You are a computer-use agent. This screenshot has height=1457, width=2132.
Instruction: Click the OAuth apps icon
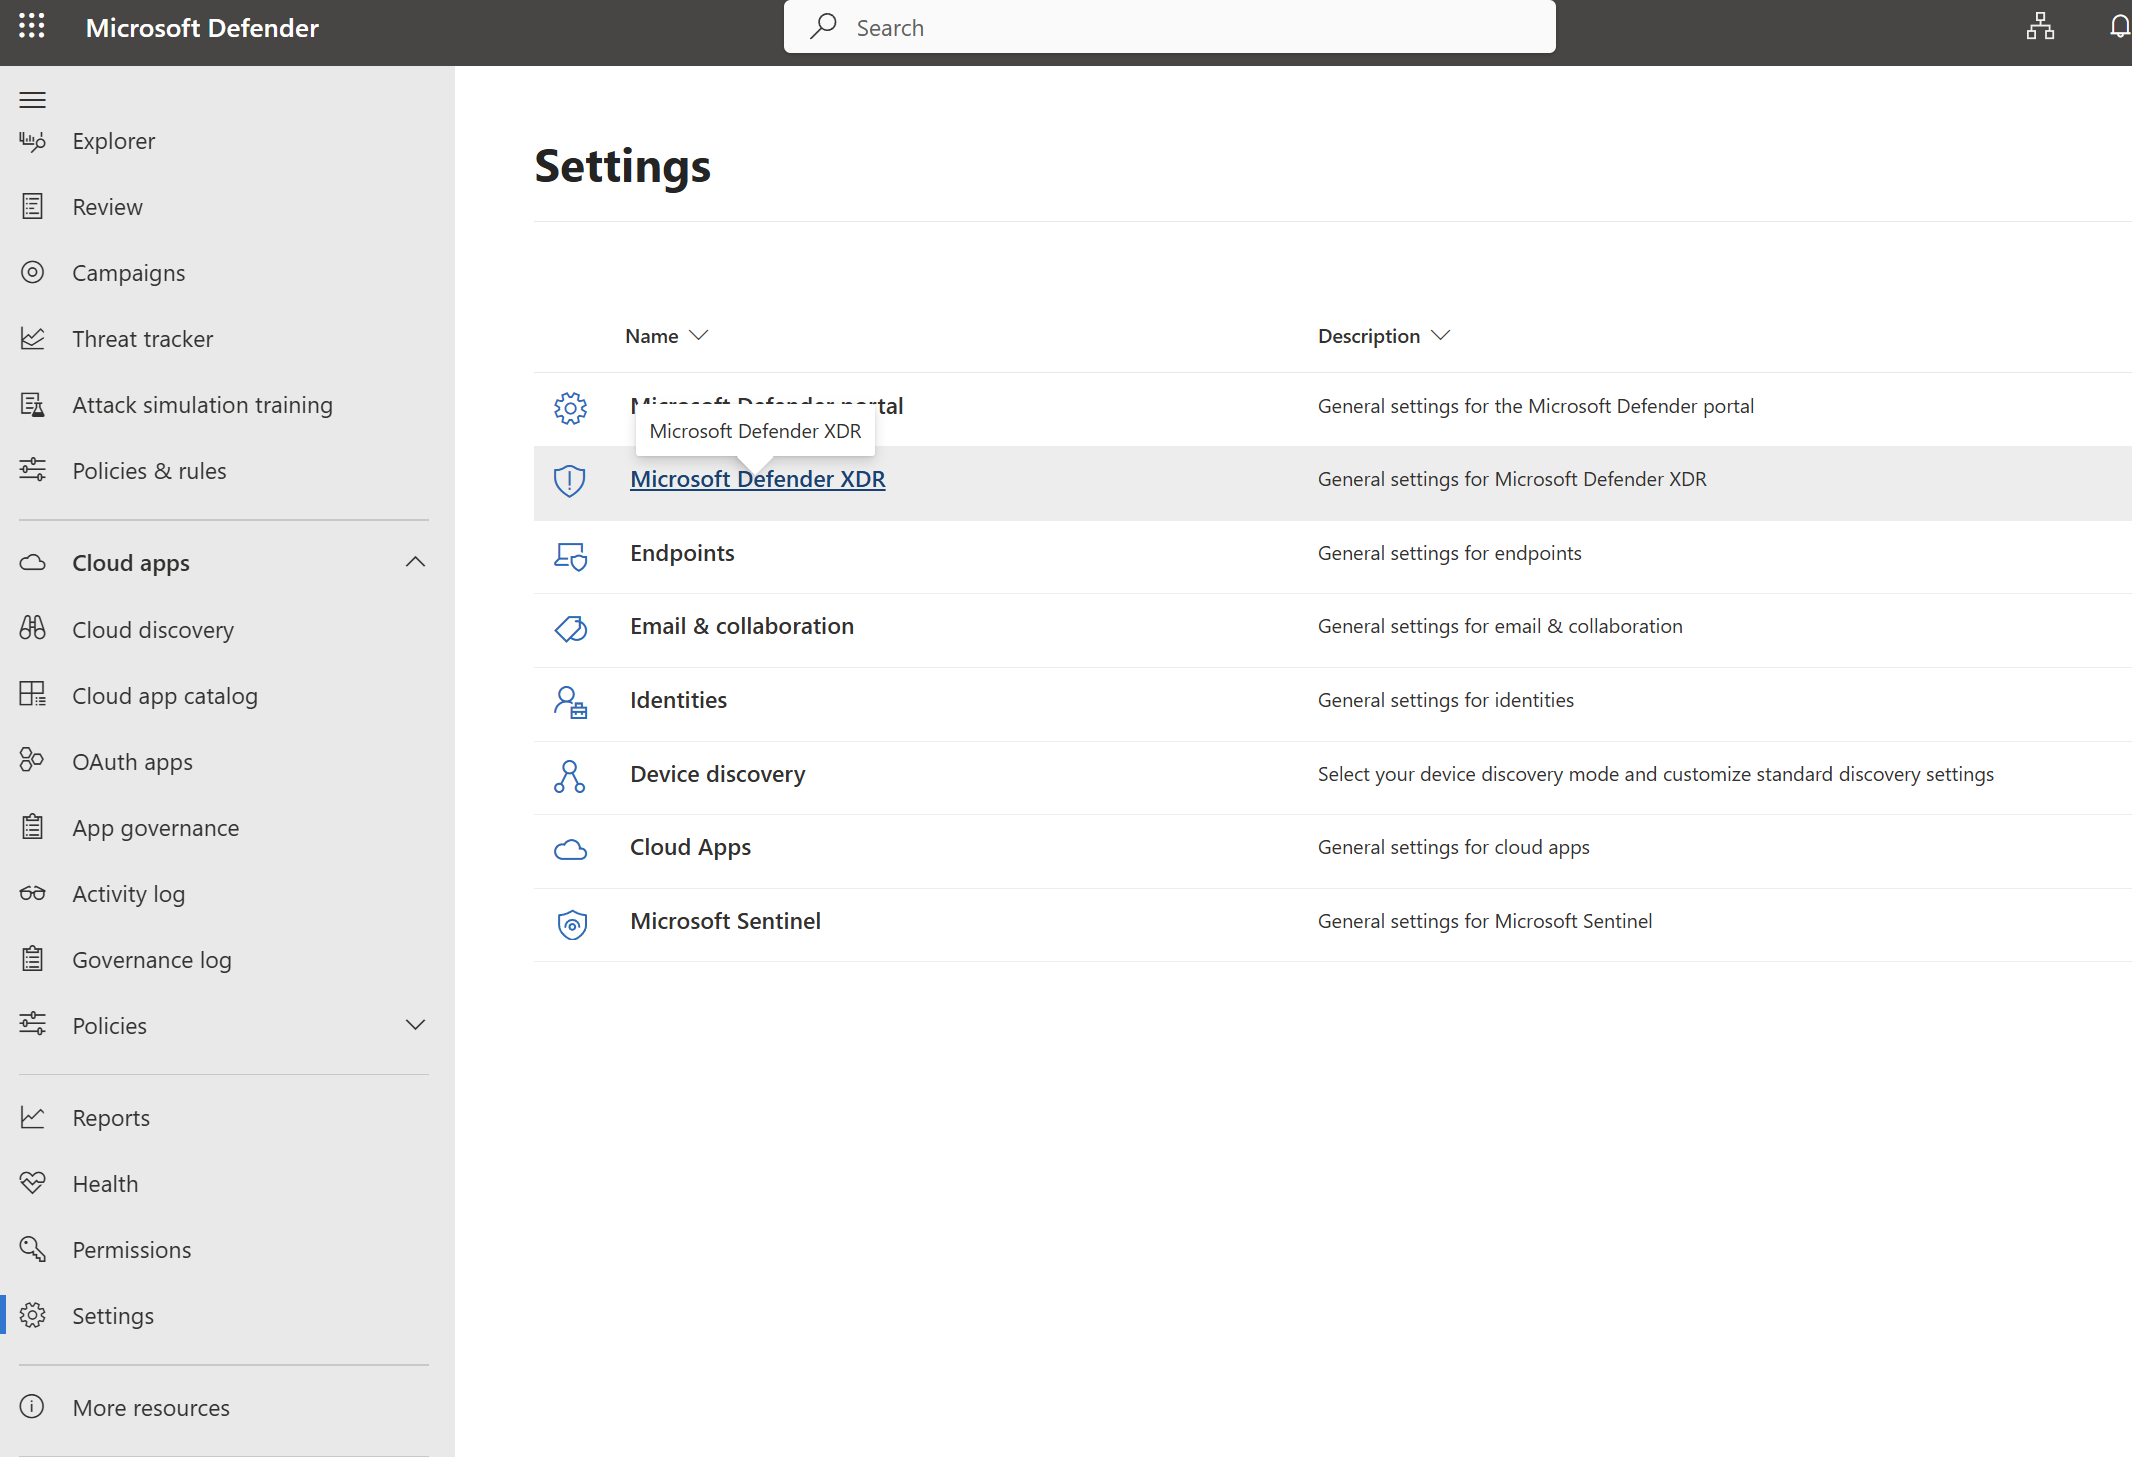coord(33,761)
